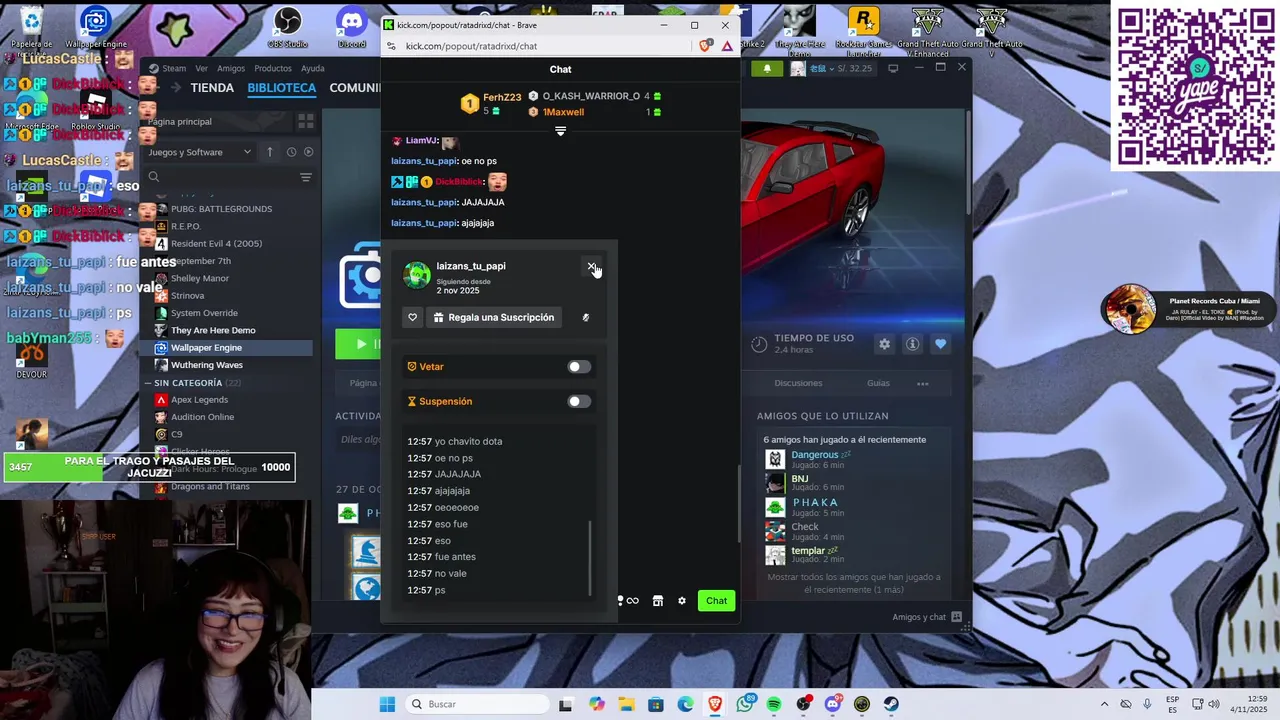Open the Guías tab in Steam

(878, 383)
